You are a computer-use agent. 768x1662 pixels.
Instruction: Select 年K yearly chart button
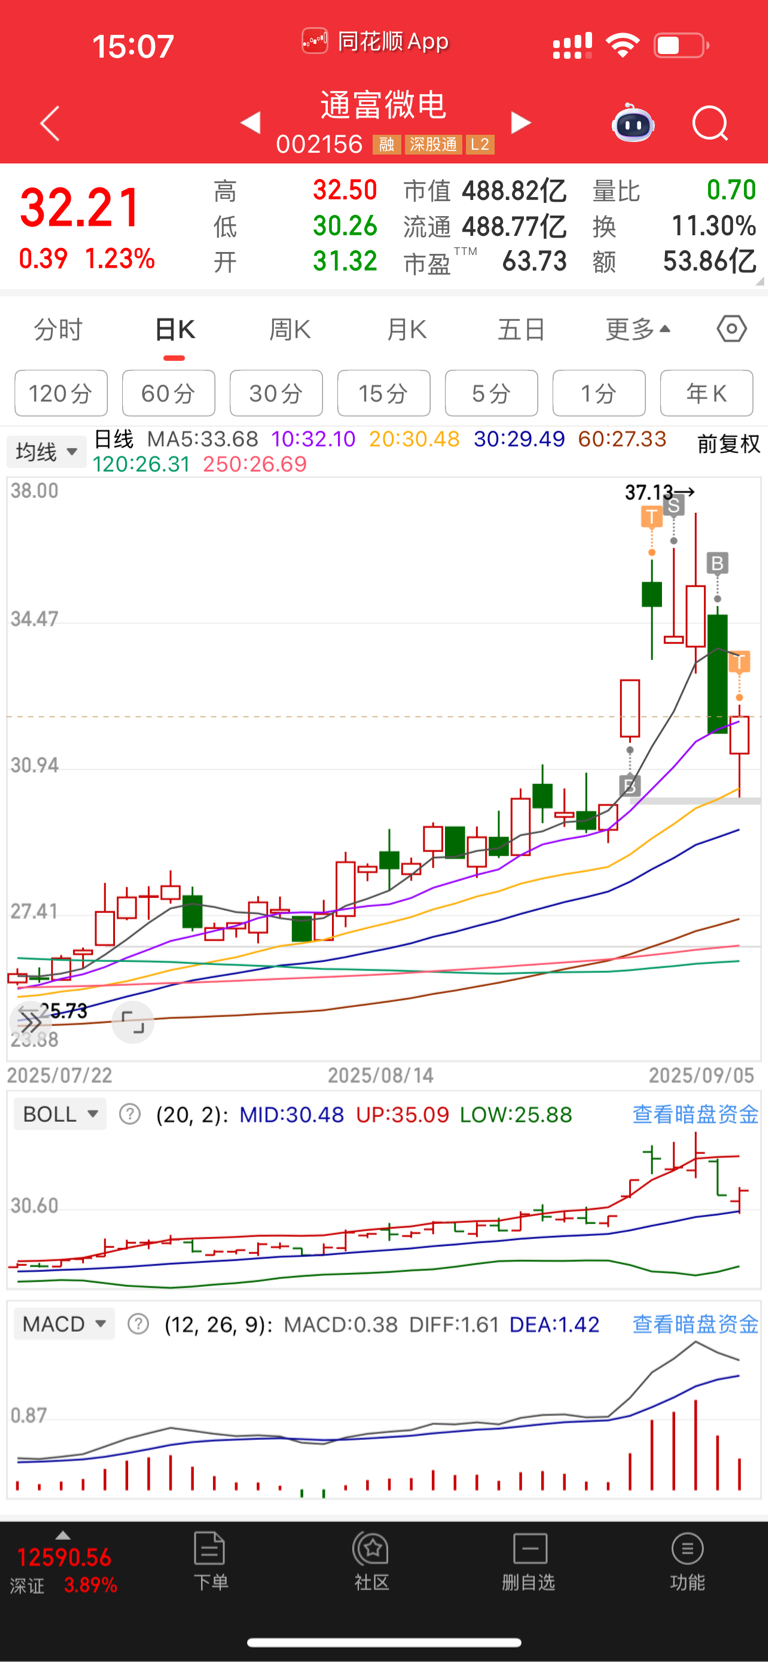(x=706, y=393)
